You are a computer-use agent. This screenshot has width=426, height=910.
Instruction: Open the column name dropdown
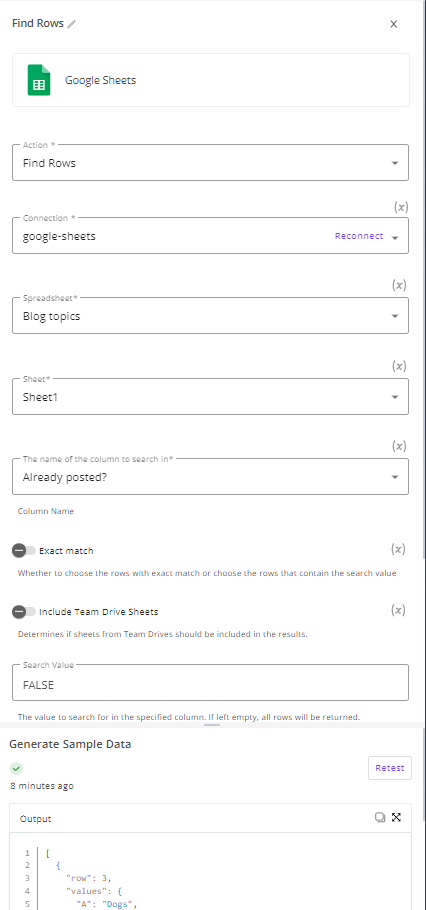(210, 476)
